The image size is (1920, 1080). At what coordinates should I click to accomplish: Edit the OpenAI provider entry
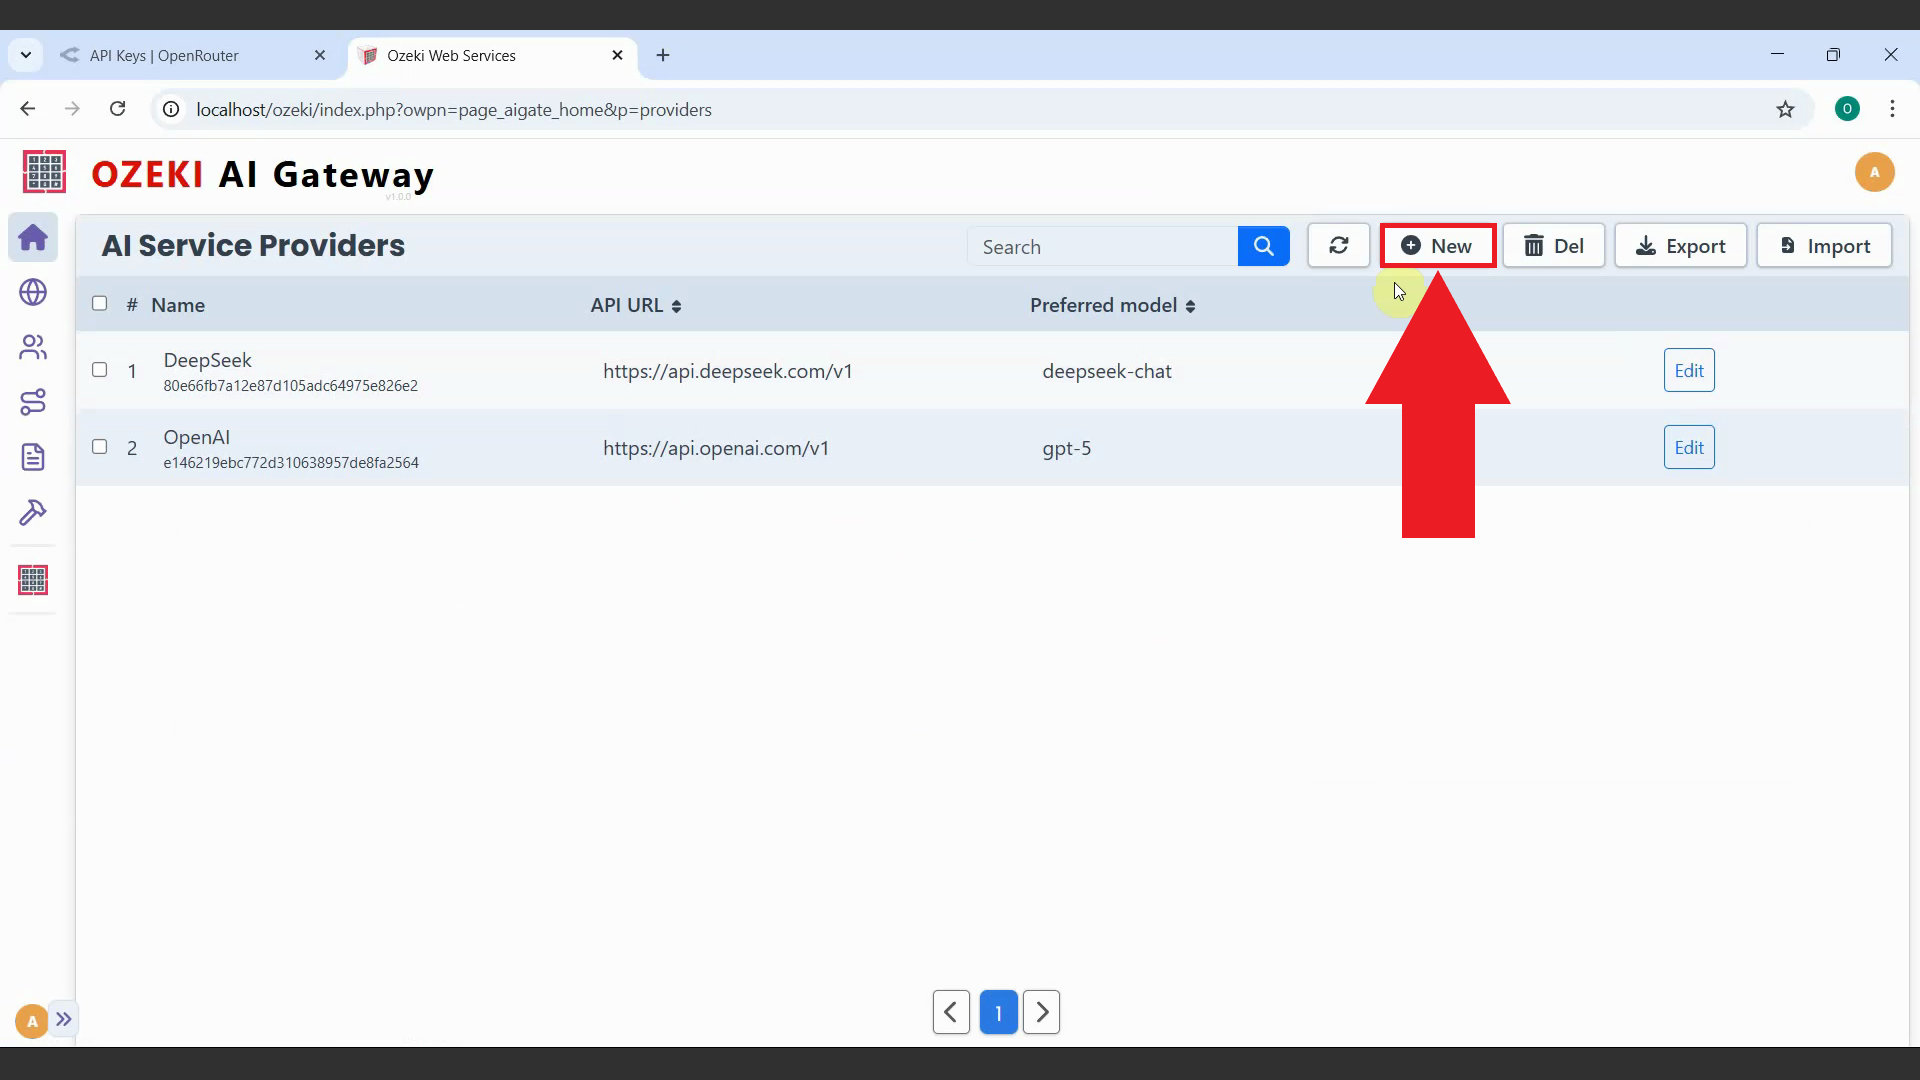tap(1688, 447)
